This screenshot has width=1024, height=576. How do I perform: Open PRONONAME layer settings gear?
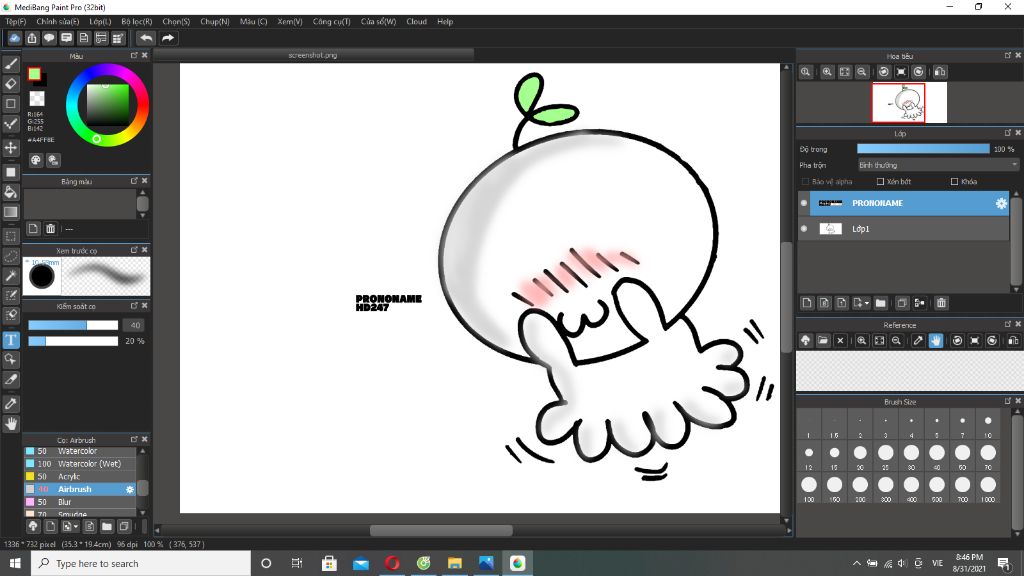tap(1001, 203)
